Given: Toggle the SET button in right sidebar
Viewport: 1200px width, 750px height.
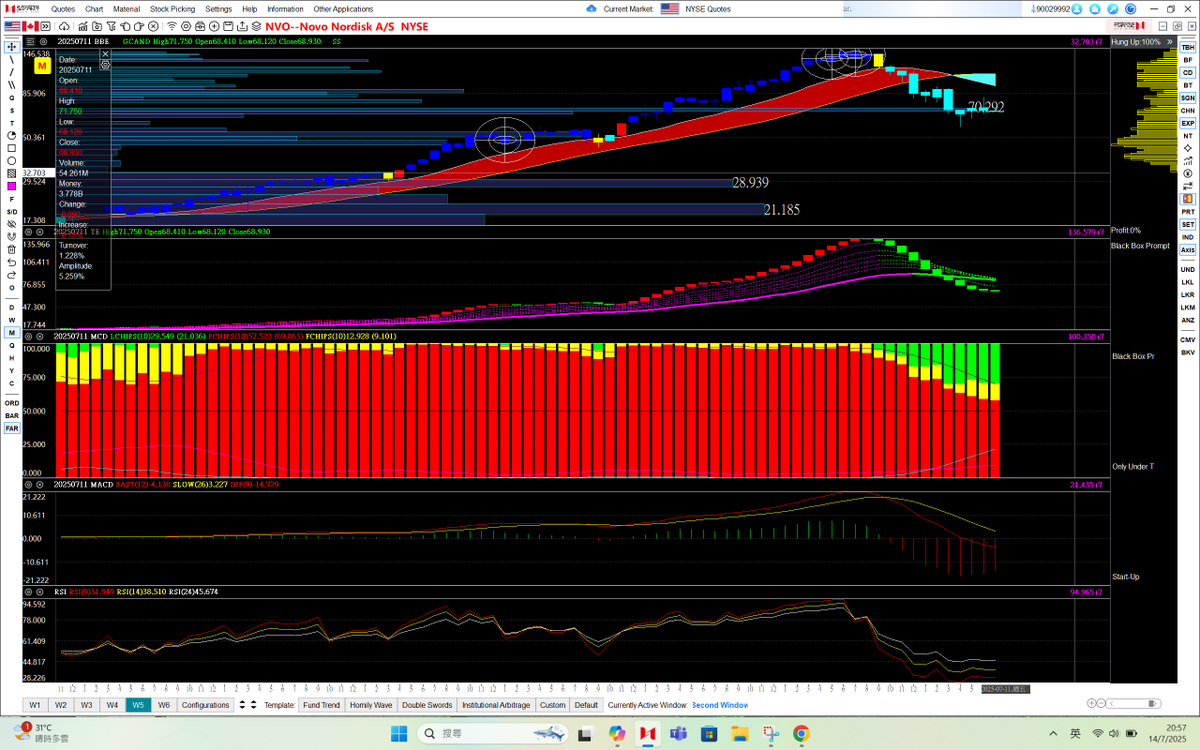Looking at the screenshot, I should 1188,224.
